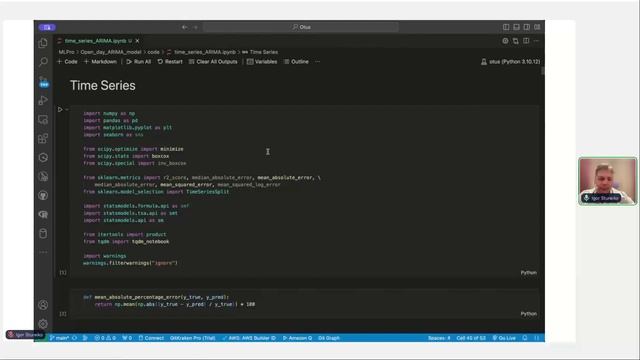This screenshot has width=640, height=360.
Task: Open notebook settings gear in the editor title
Action: click(505, 41)
